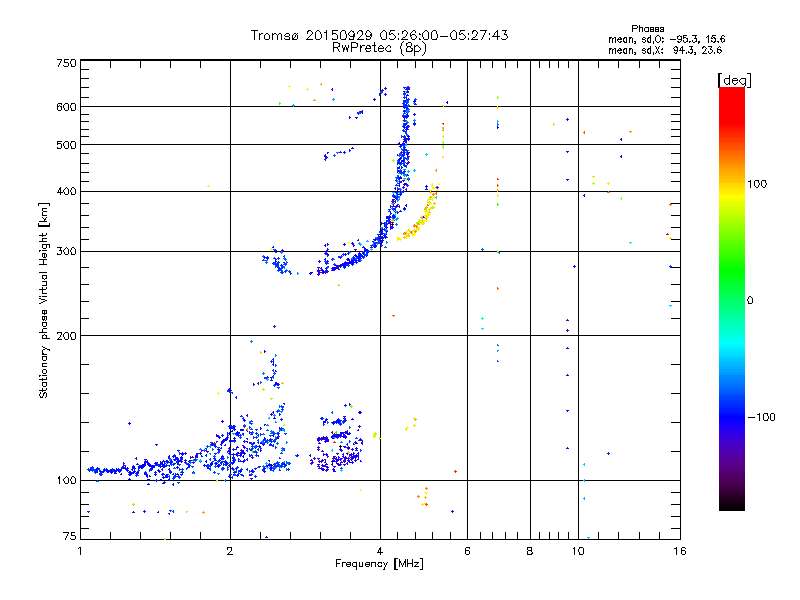
Task: Click the y-axis label '100'
Action: click(x=66, y=480)
